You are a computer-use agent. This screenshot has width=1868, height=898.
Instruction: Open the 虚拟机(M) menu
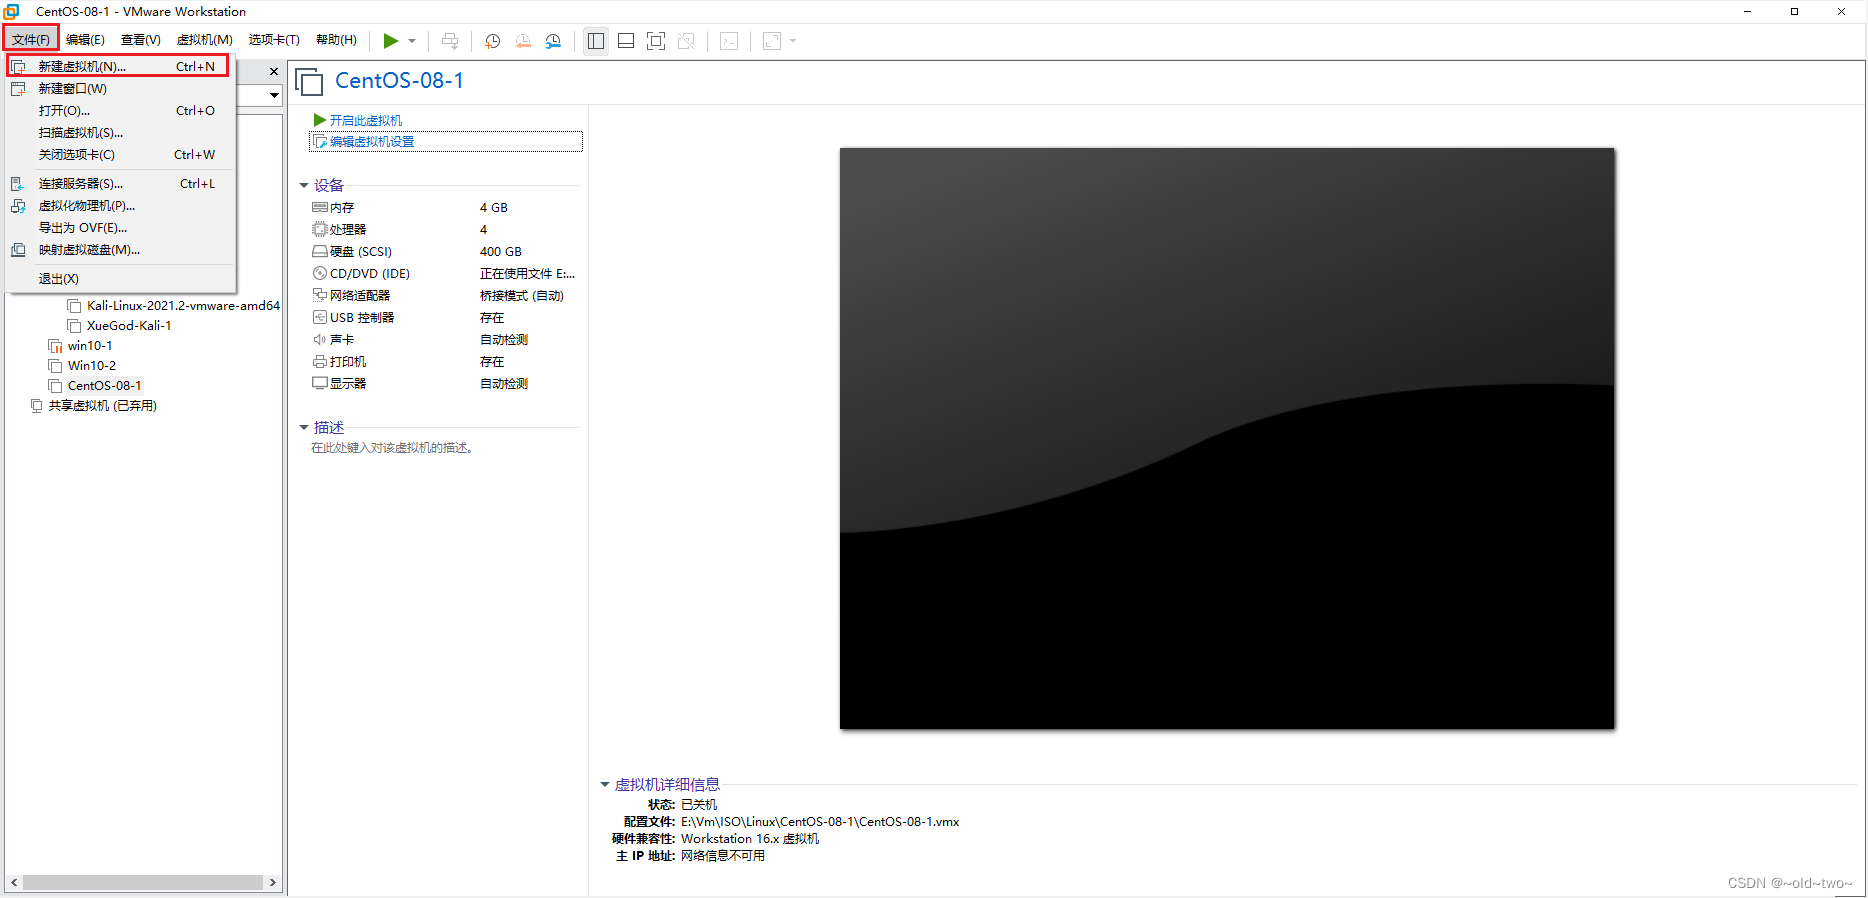[x=204, y=39]
